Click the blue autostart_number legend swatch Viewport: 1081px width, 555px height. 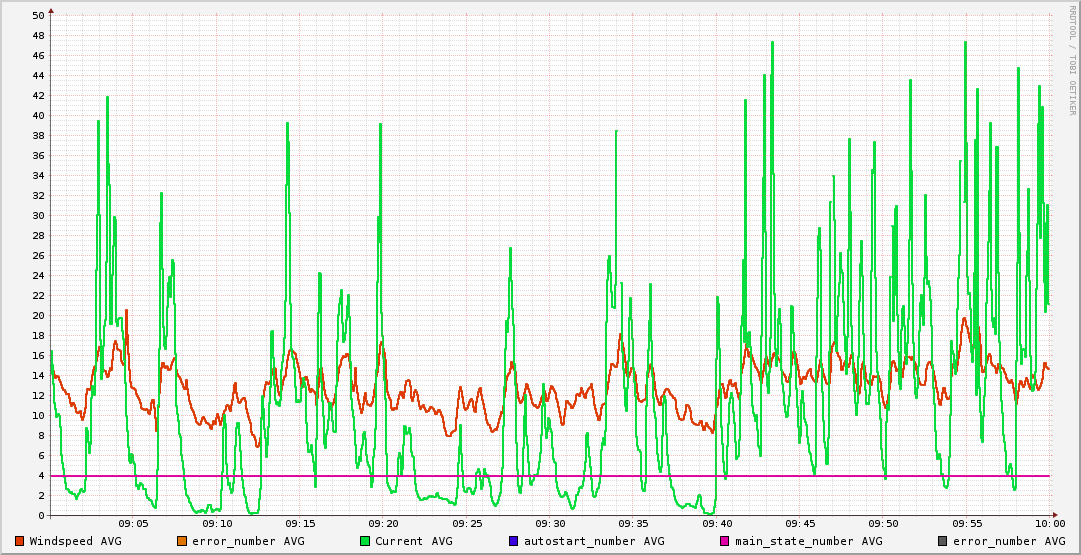513,541
